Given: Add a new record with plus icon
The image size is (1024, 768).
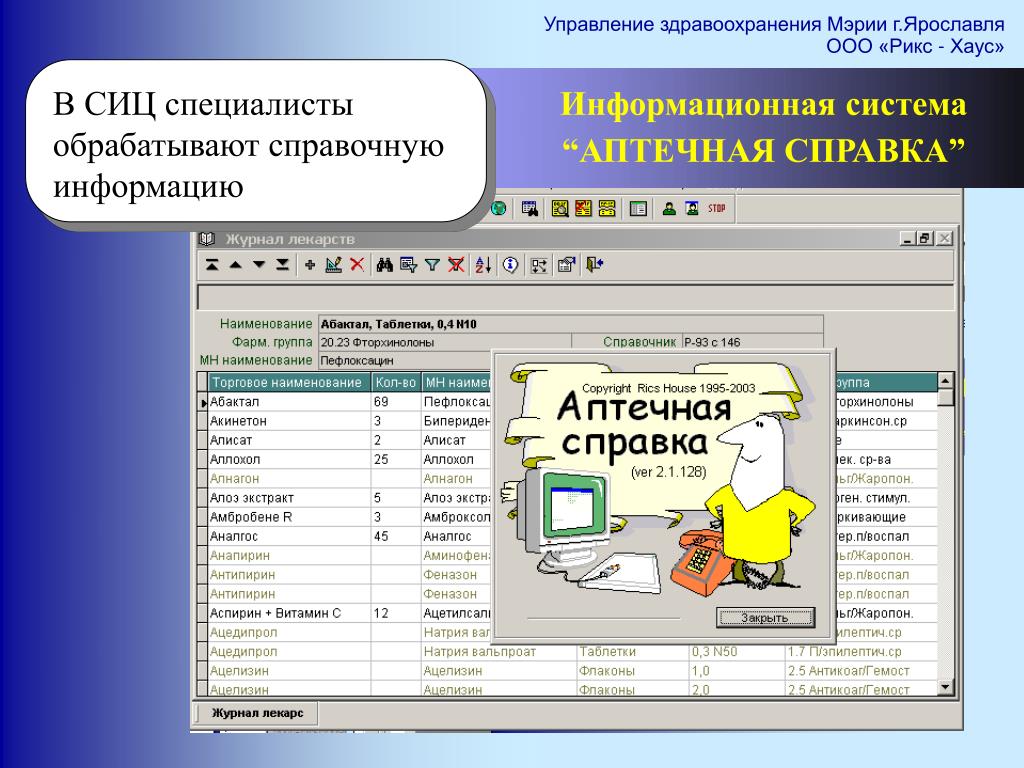Looking at the screenshot, I should 310,265.
